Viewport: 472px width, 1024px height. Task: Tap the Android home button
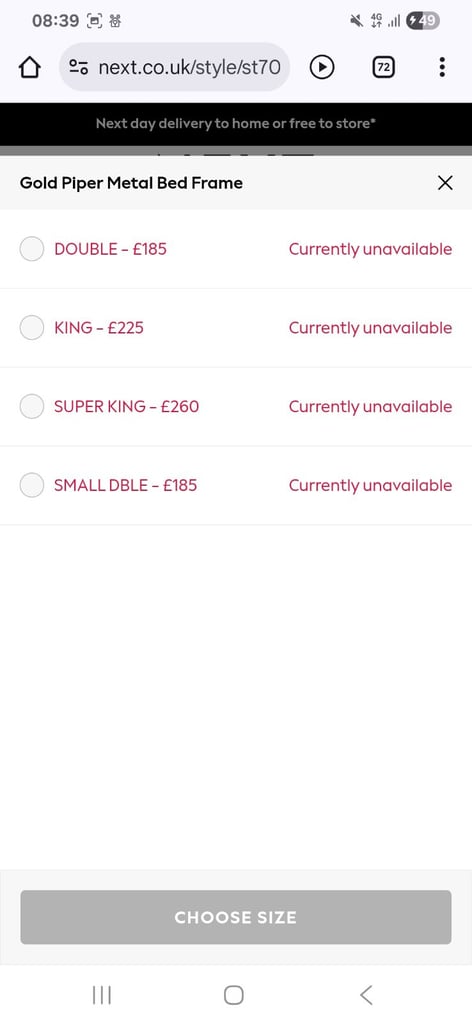point(234,995)
